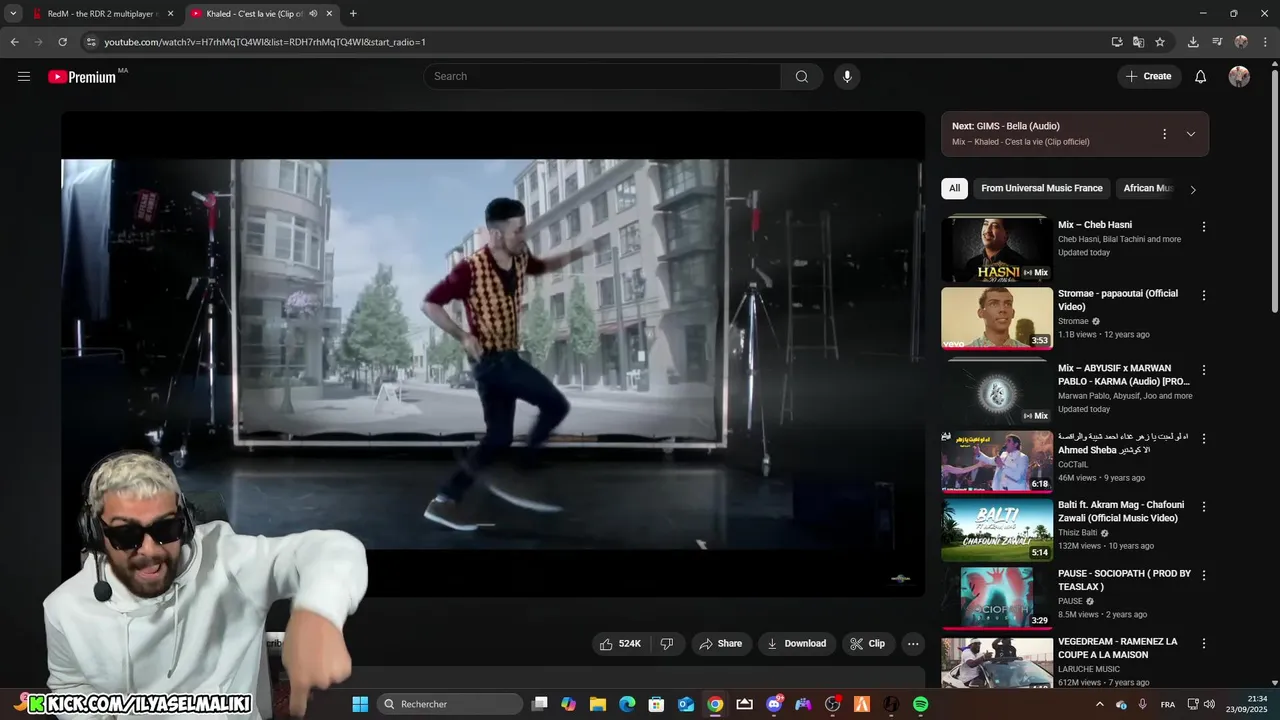1280x720 pixels.
Task: Open menu for VEGEDREAM video
Action: 1204,644
